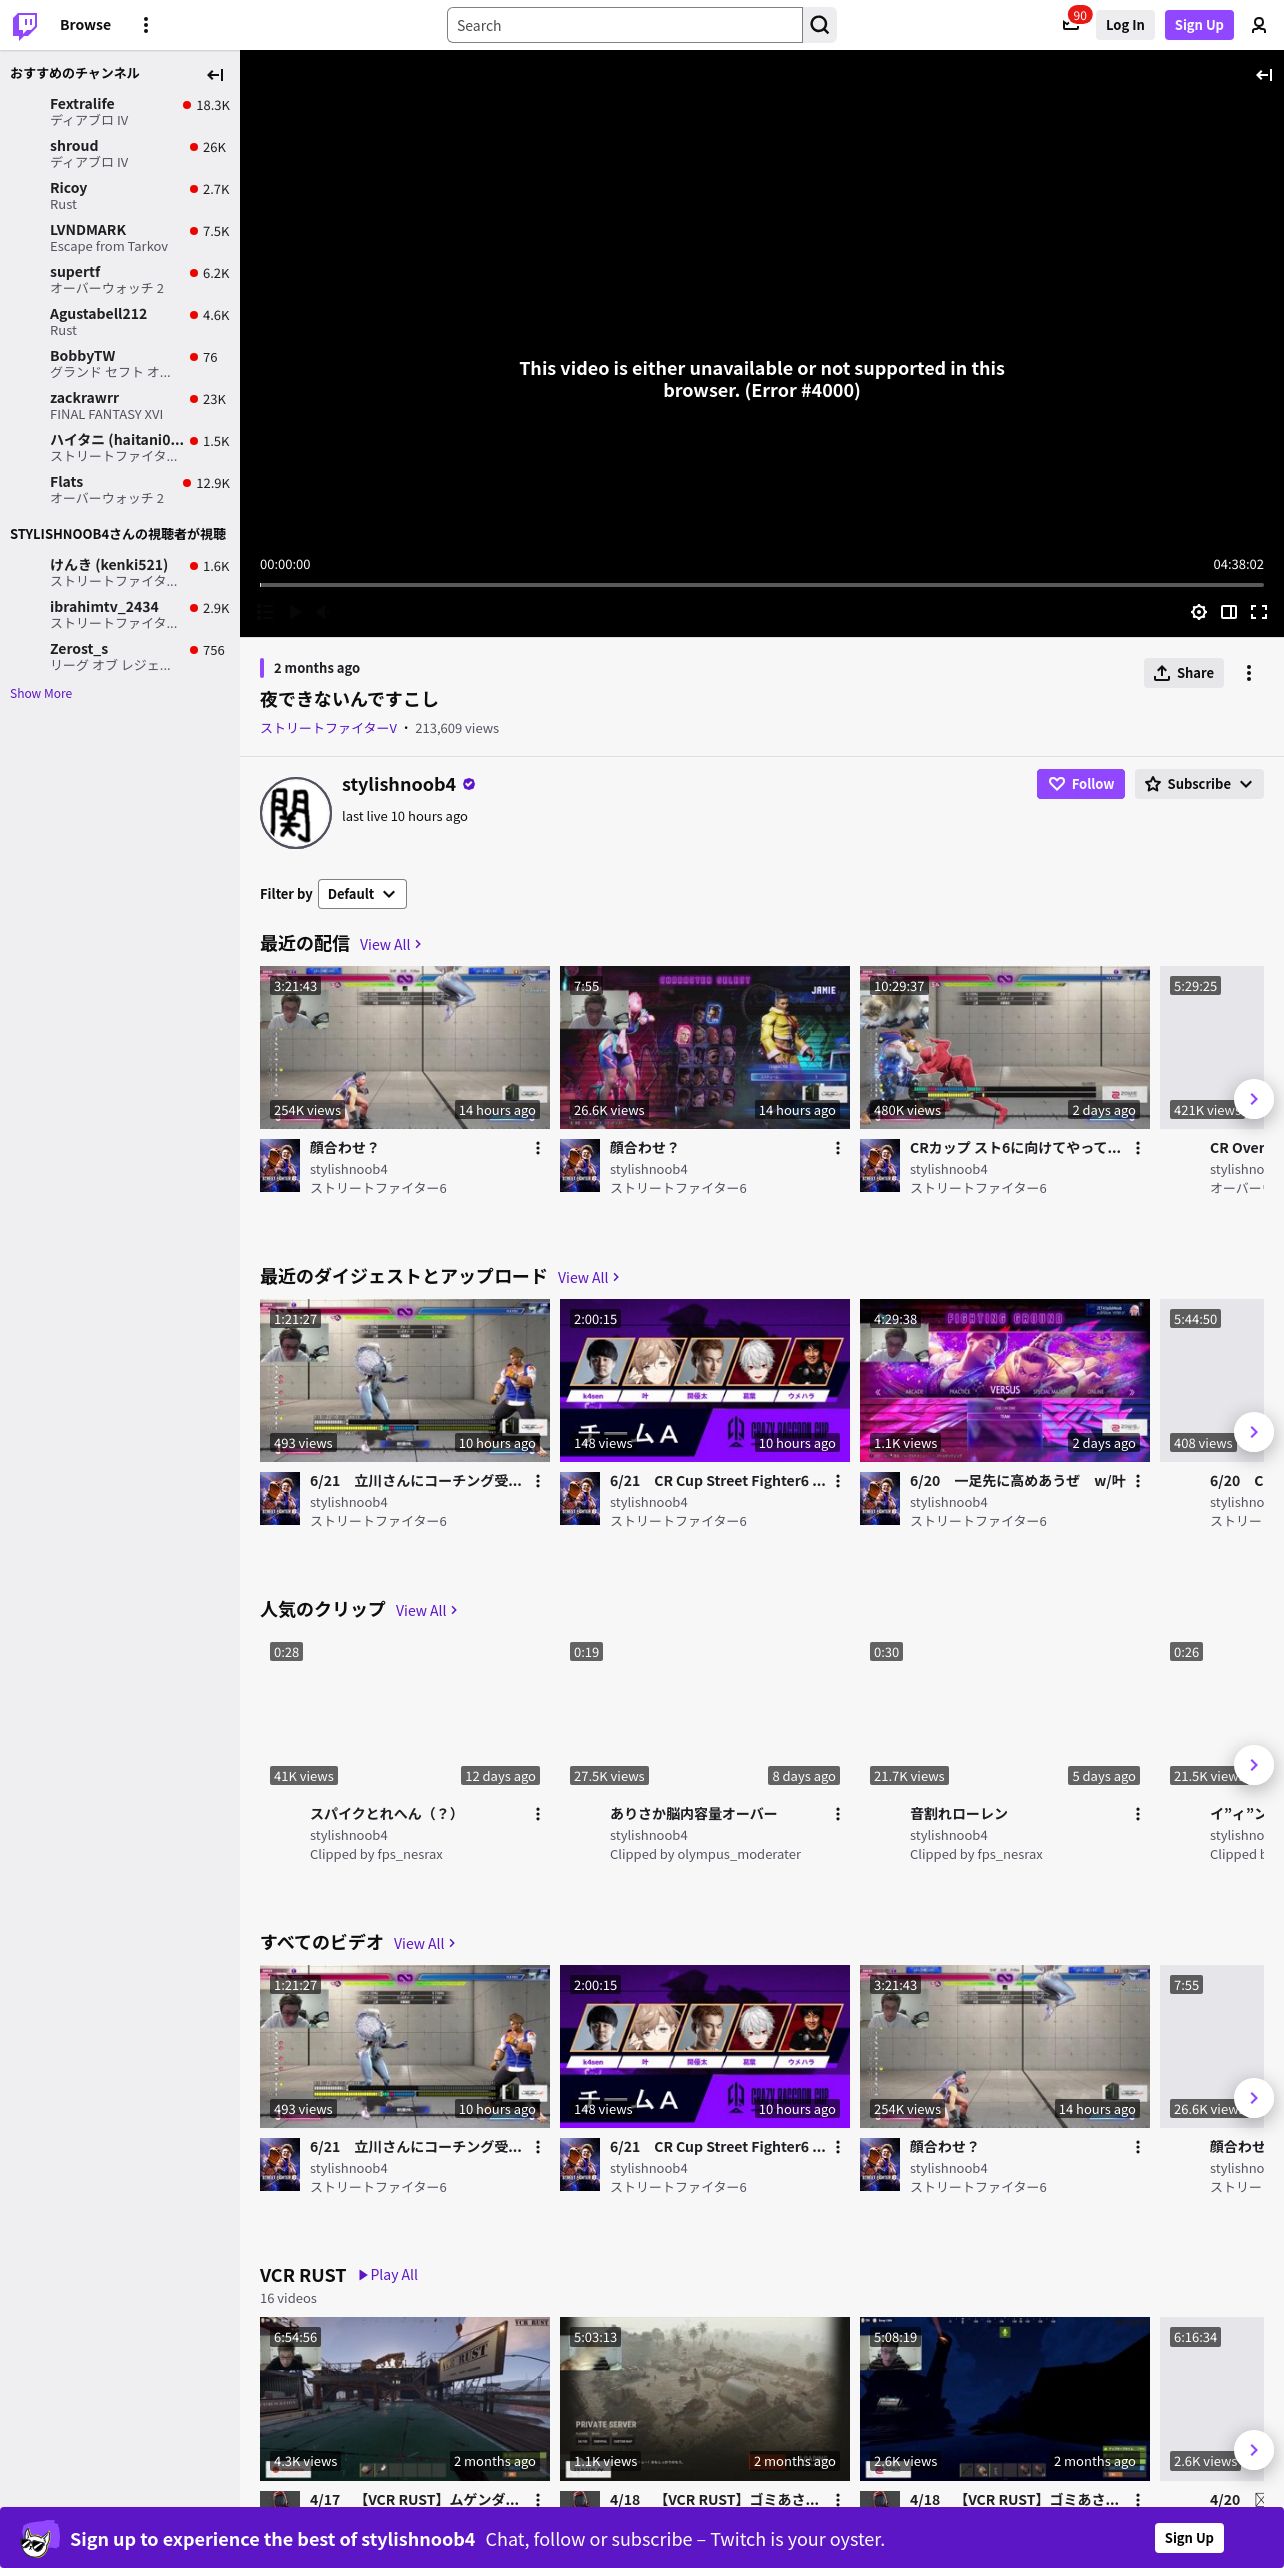Open the 10:29:37 CRカップ stream thumbnail
The height and width of the screenshot is (2568, 1284).
pos(1005,1047)
